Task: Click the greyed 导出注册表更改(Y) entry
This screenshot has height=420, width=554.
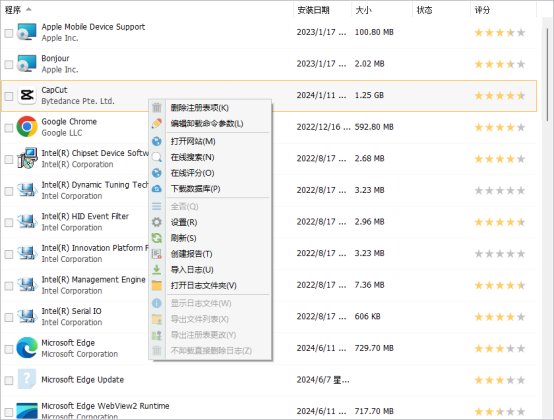Action: click(x=211, y=335)
